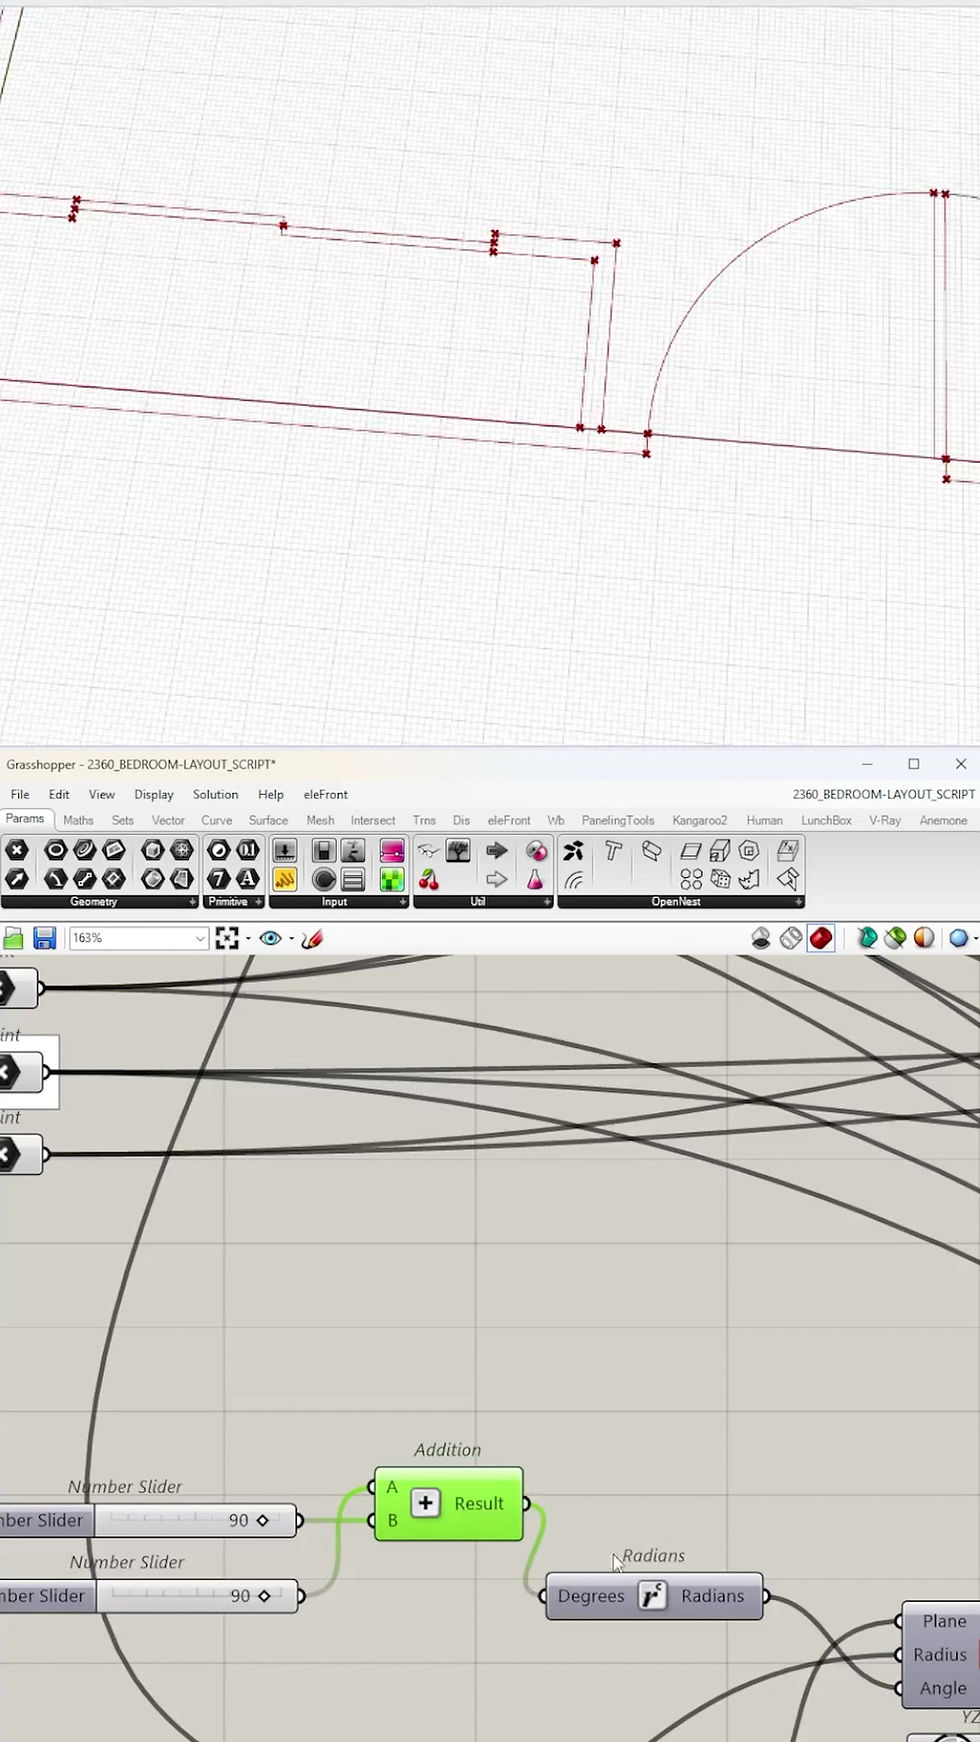This screenshot has width=980, height=1742.
Task: Open the File menu
Action: click(20, 794)
